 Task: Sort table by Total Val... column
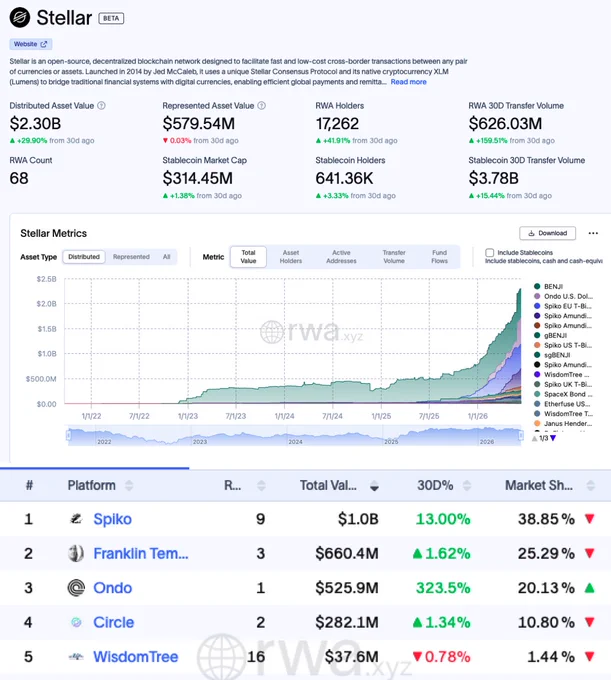(374, 485)
